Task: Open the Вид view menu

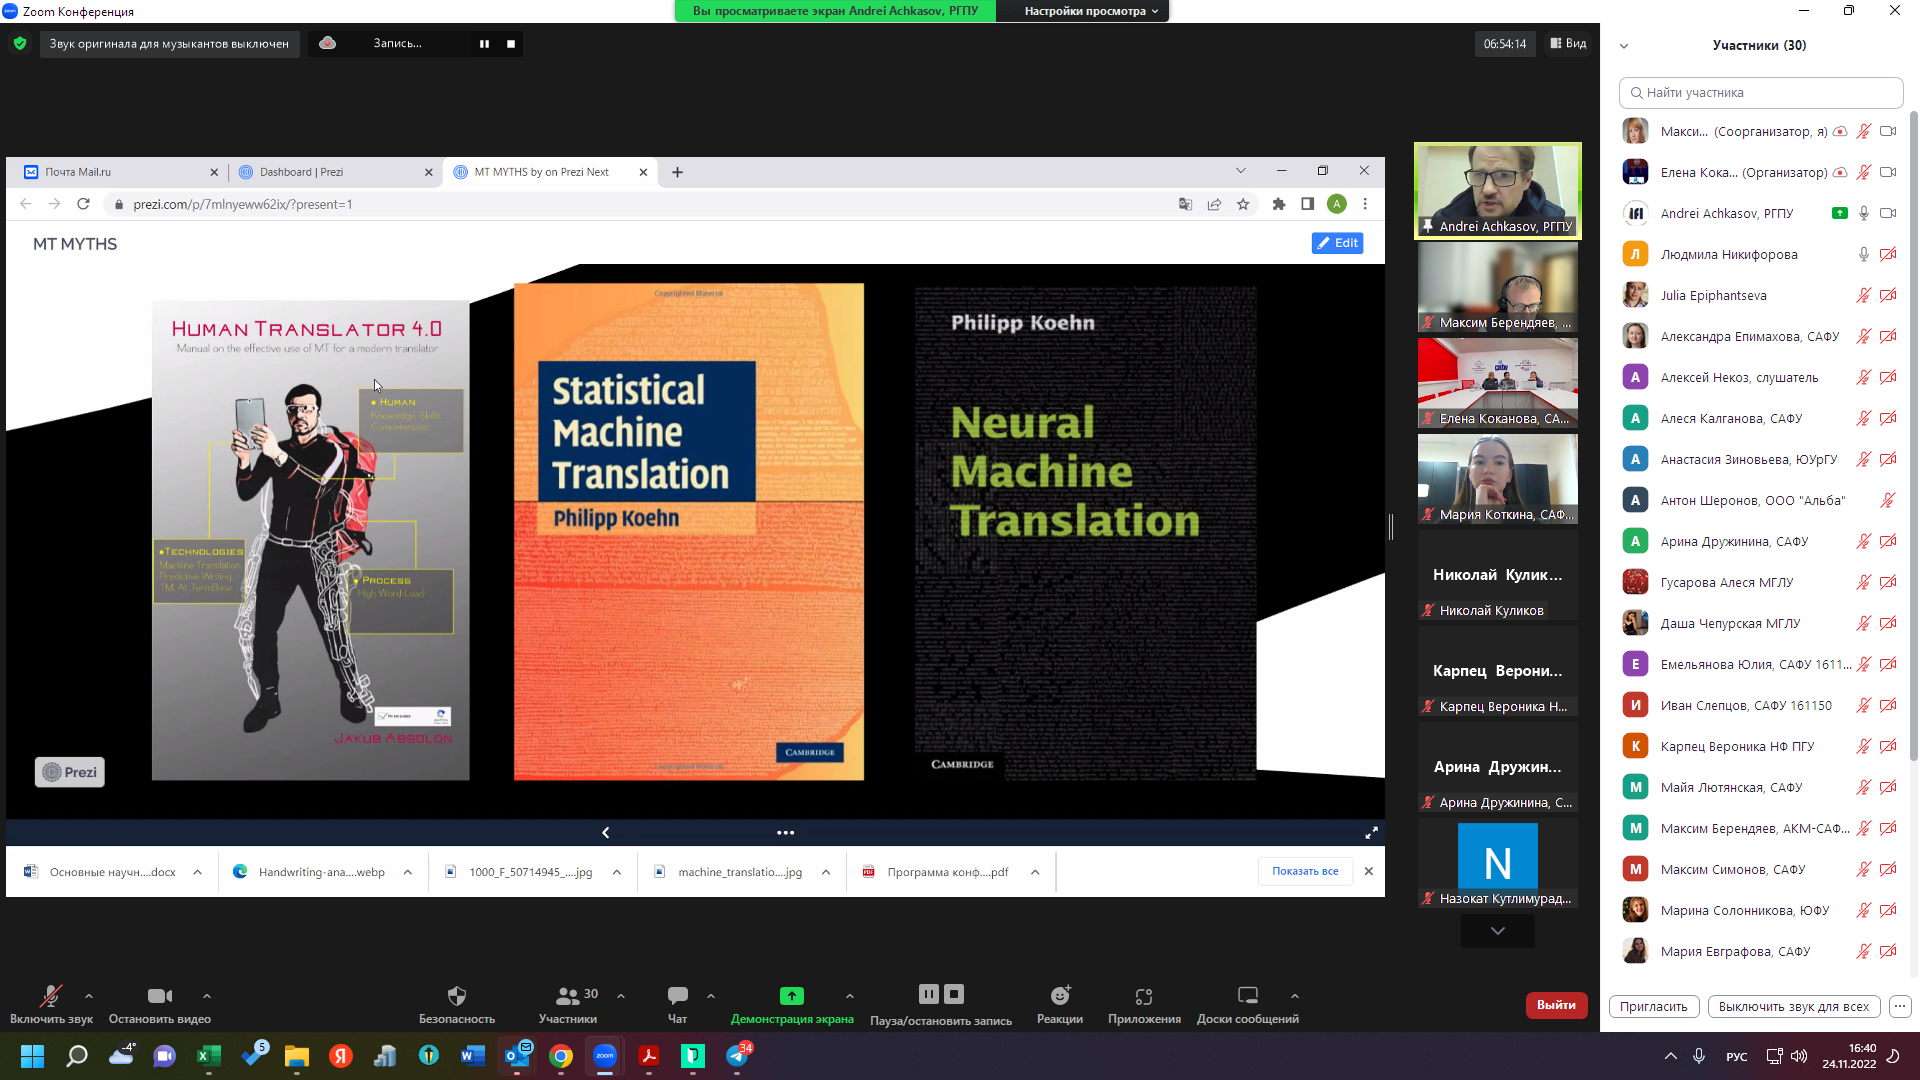Action: 1568,43
